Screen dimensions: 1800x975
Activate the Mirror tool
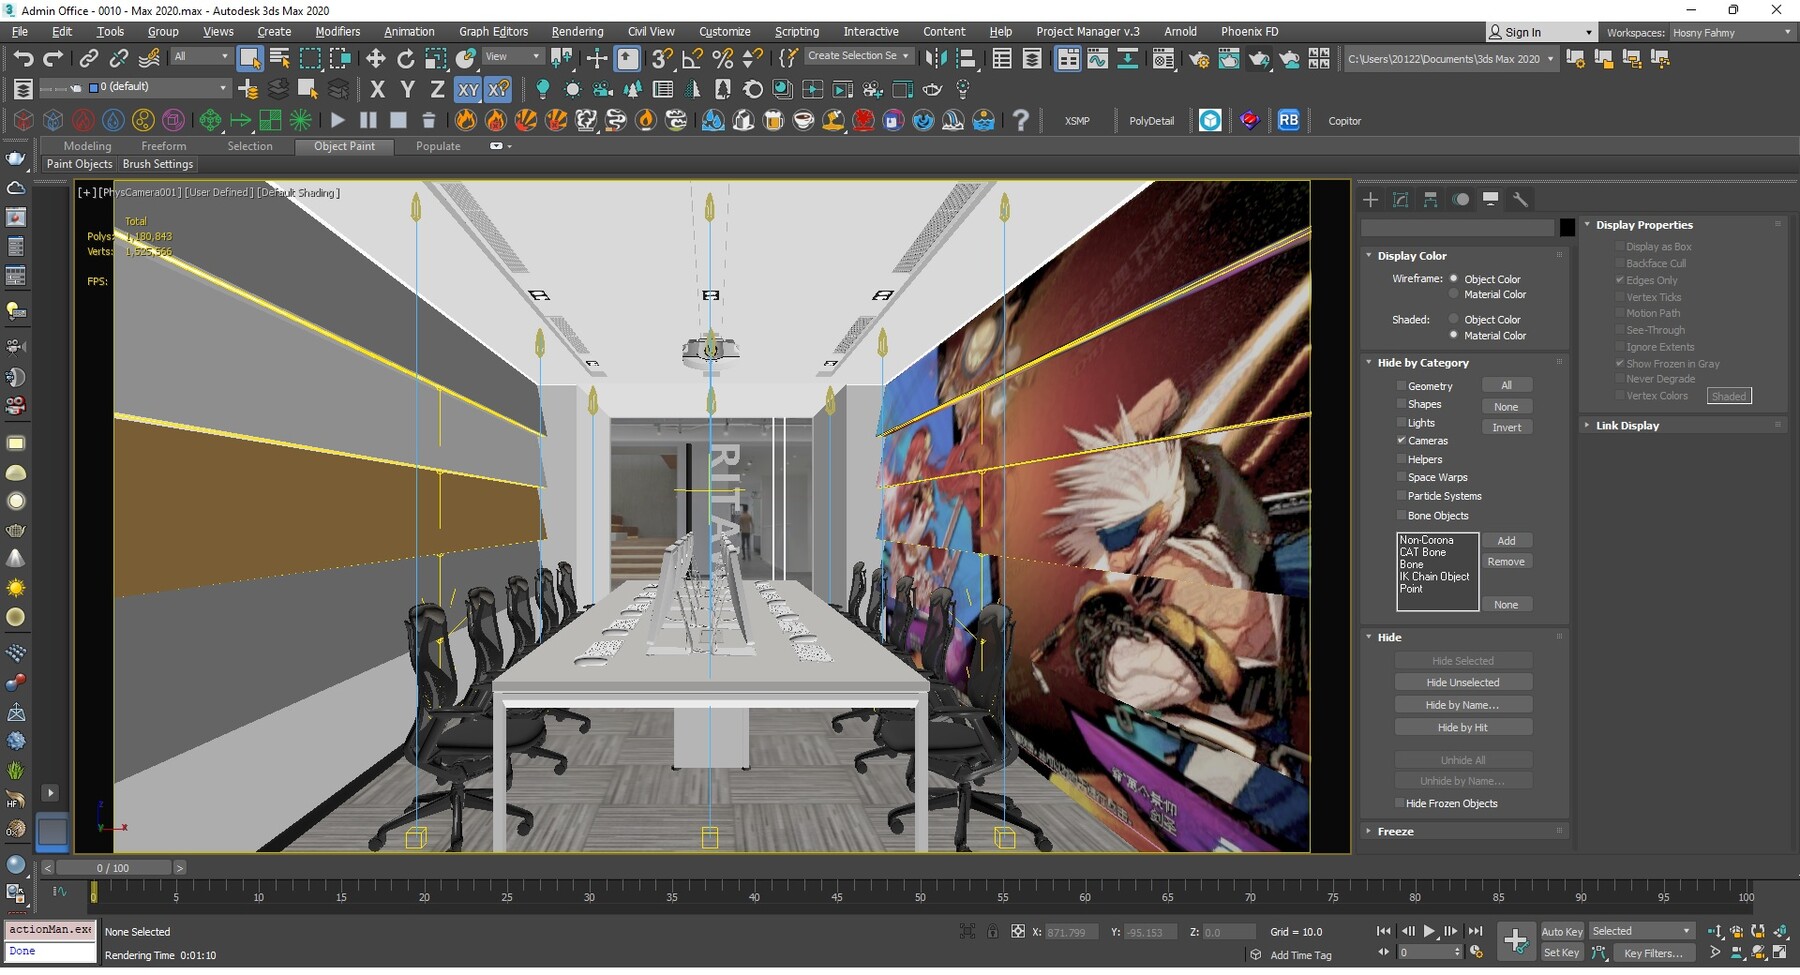[x=937, y=57]
